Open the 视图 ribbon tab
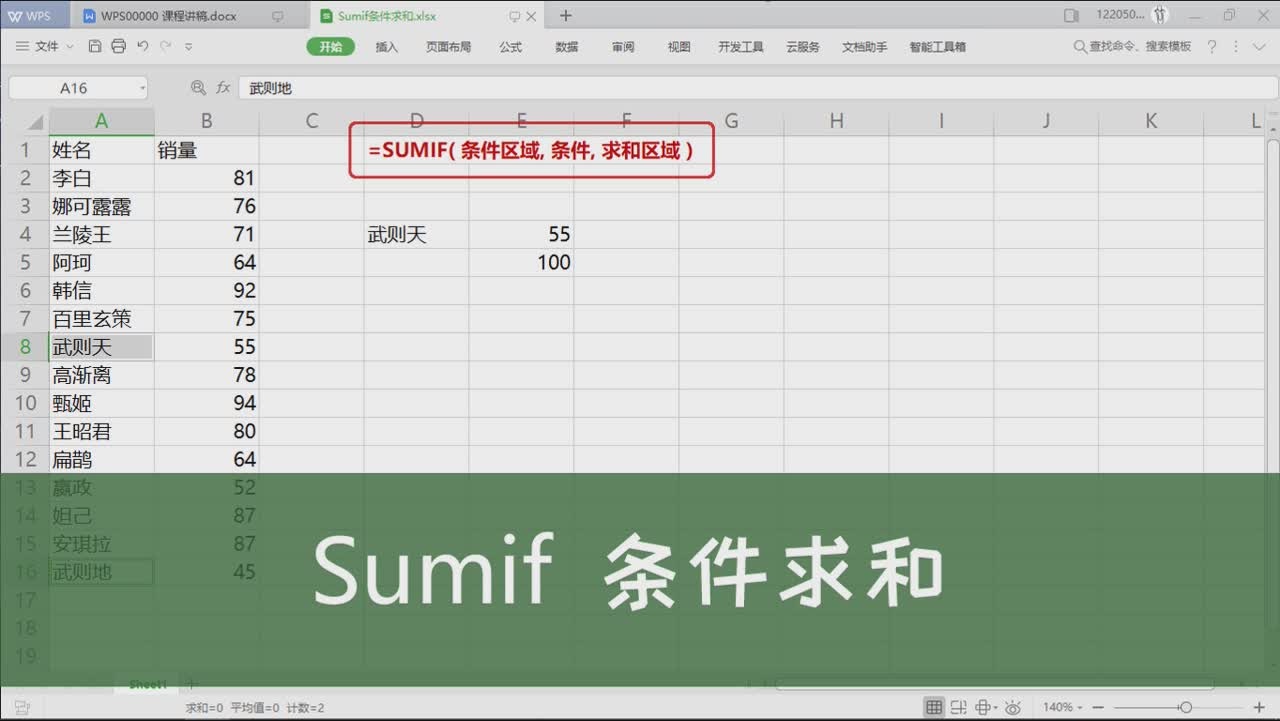Viewport: 1280px width, 721px height. (679, 47)
